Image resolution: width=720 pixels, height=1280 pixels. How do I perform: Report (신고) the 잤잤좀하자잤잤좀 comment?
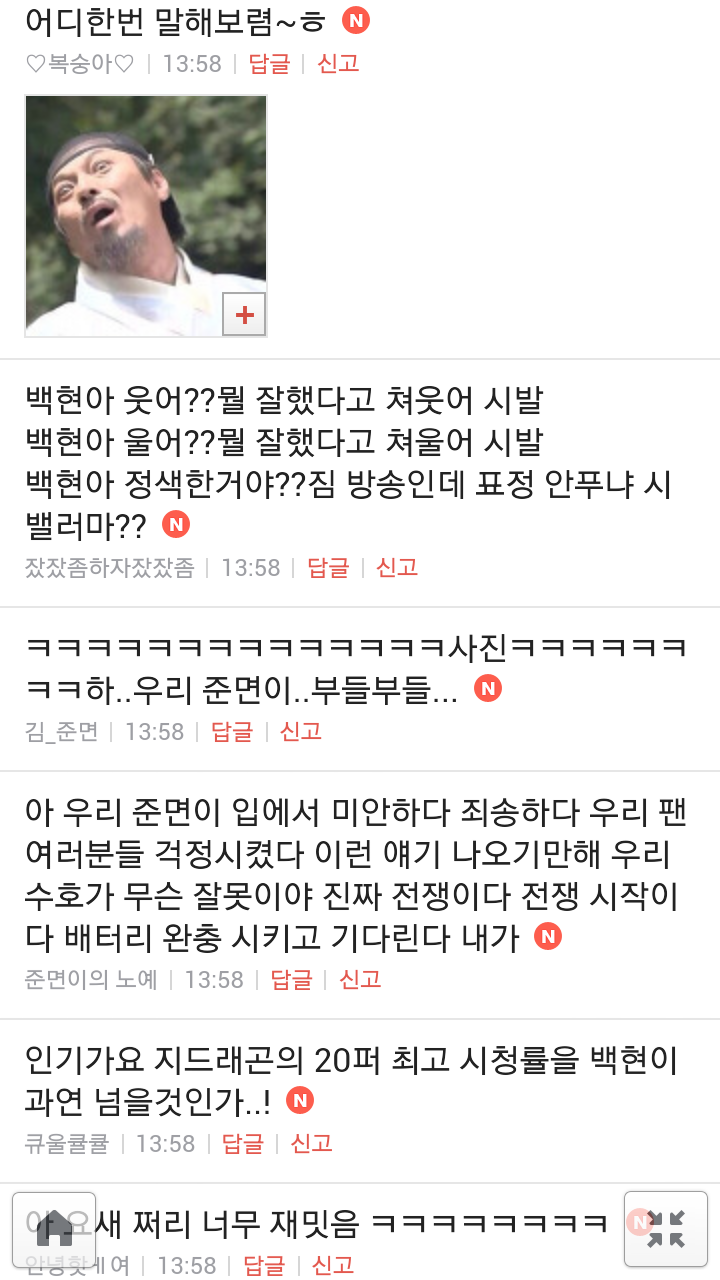point(397,568)
